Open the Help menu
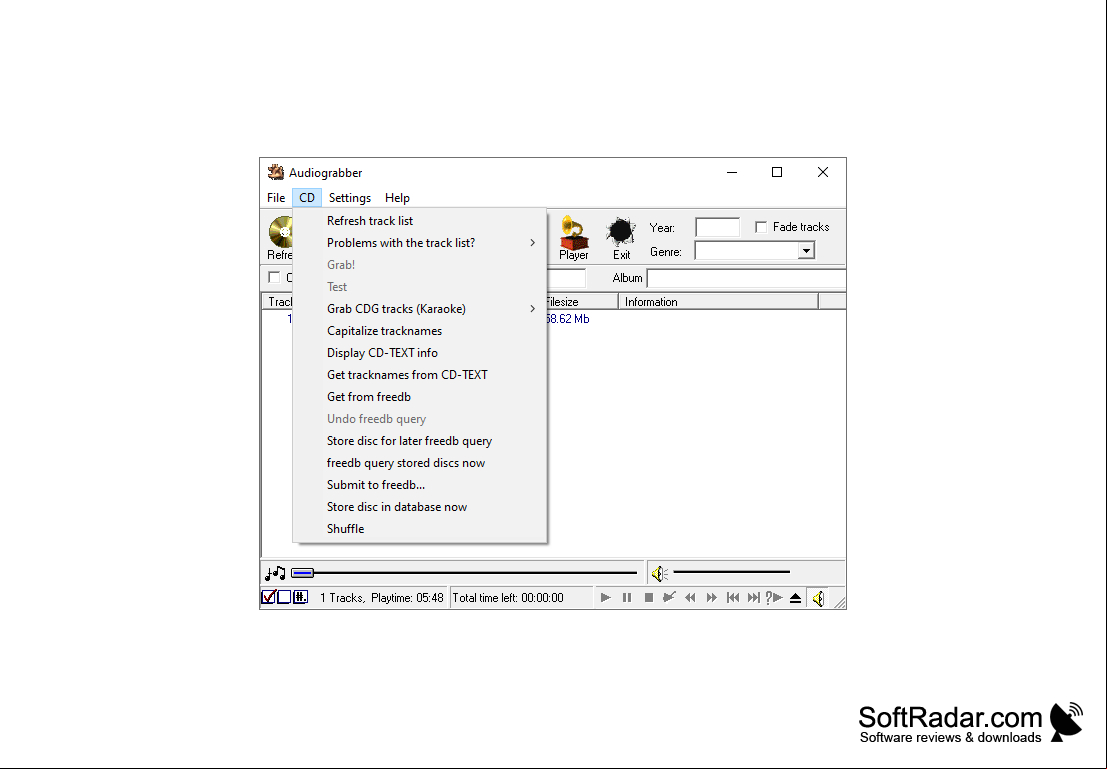The width and height of the screenshot is (1107, 769). point(397,198)
